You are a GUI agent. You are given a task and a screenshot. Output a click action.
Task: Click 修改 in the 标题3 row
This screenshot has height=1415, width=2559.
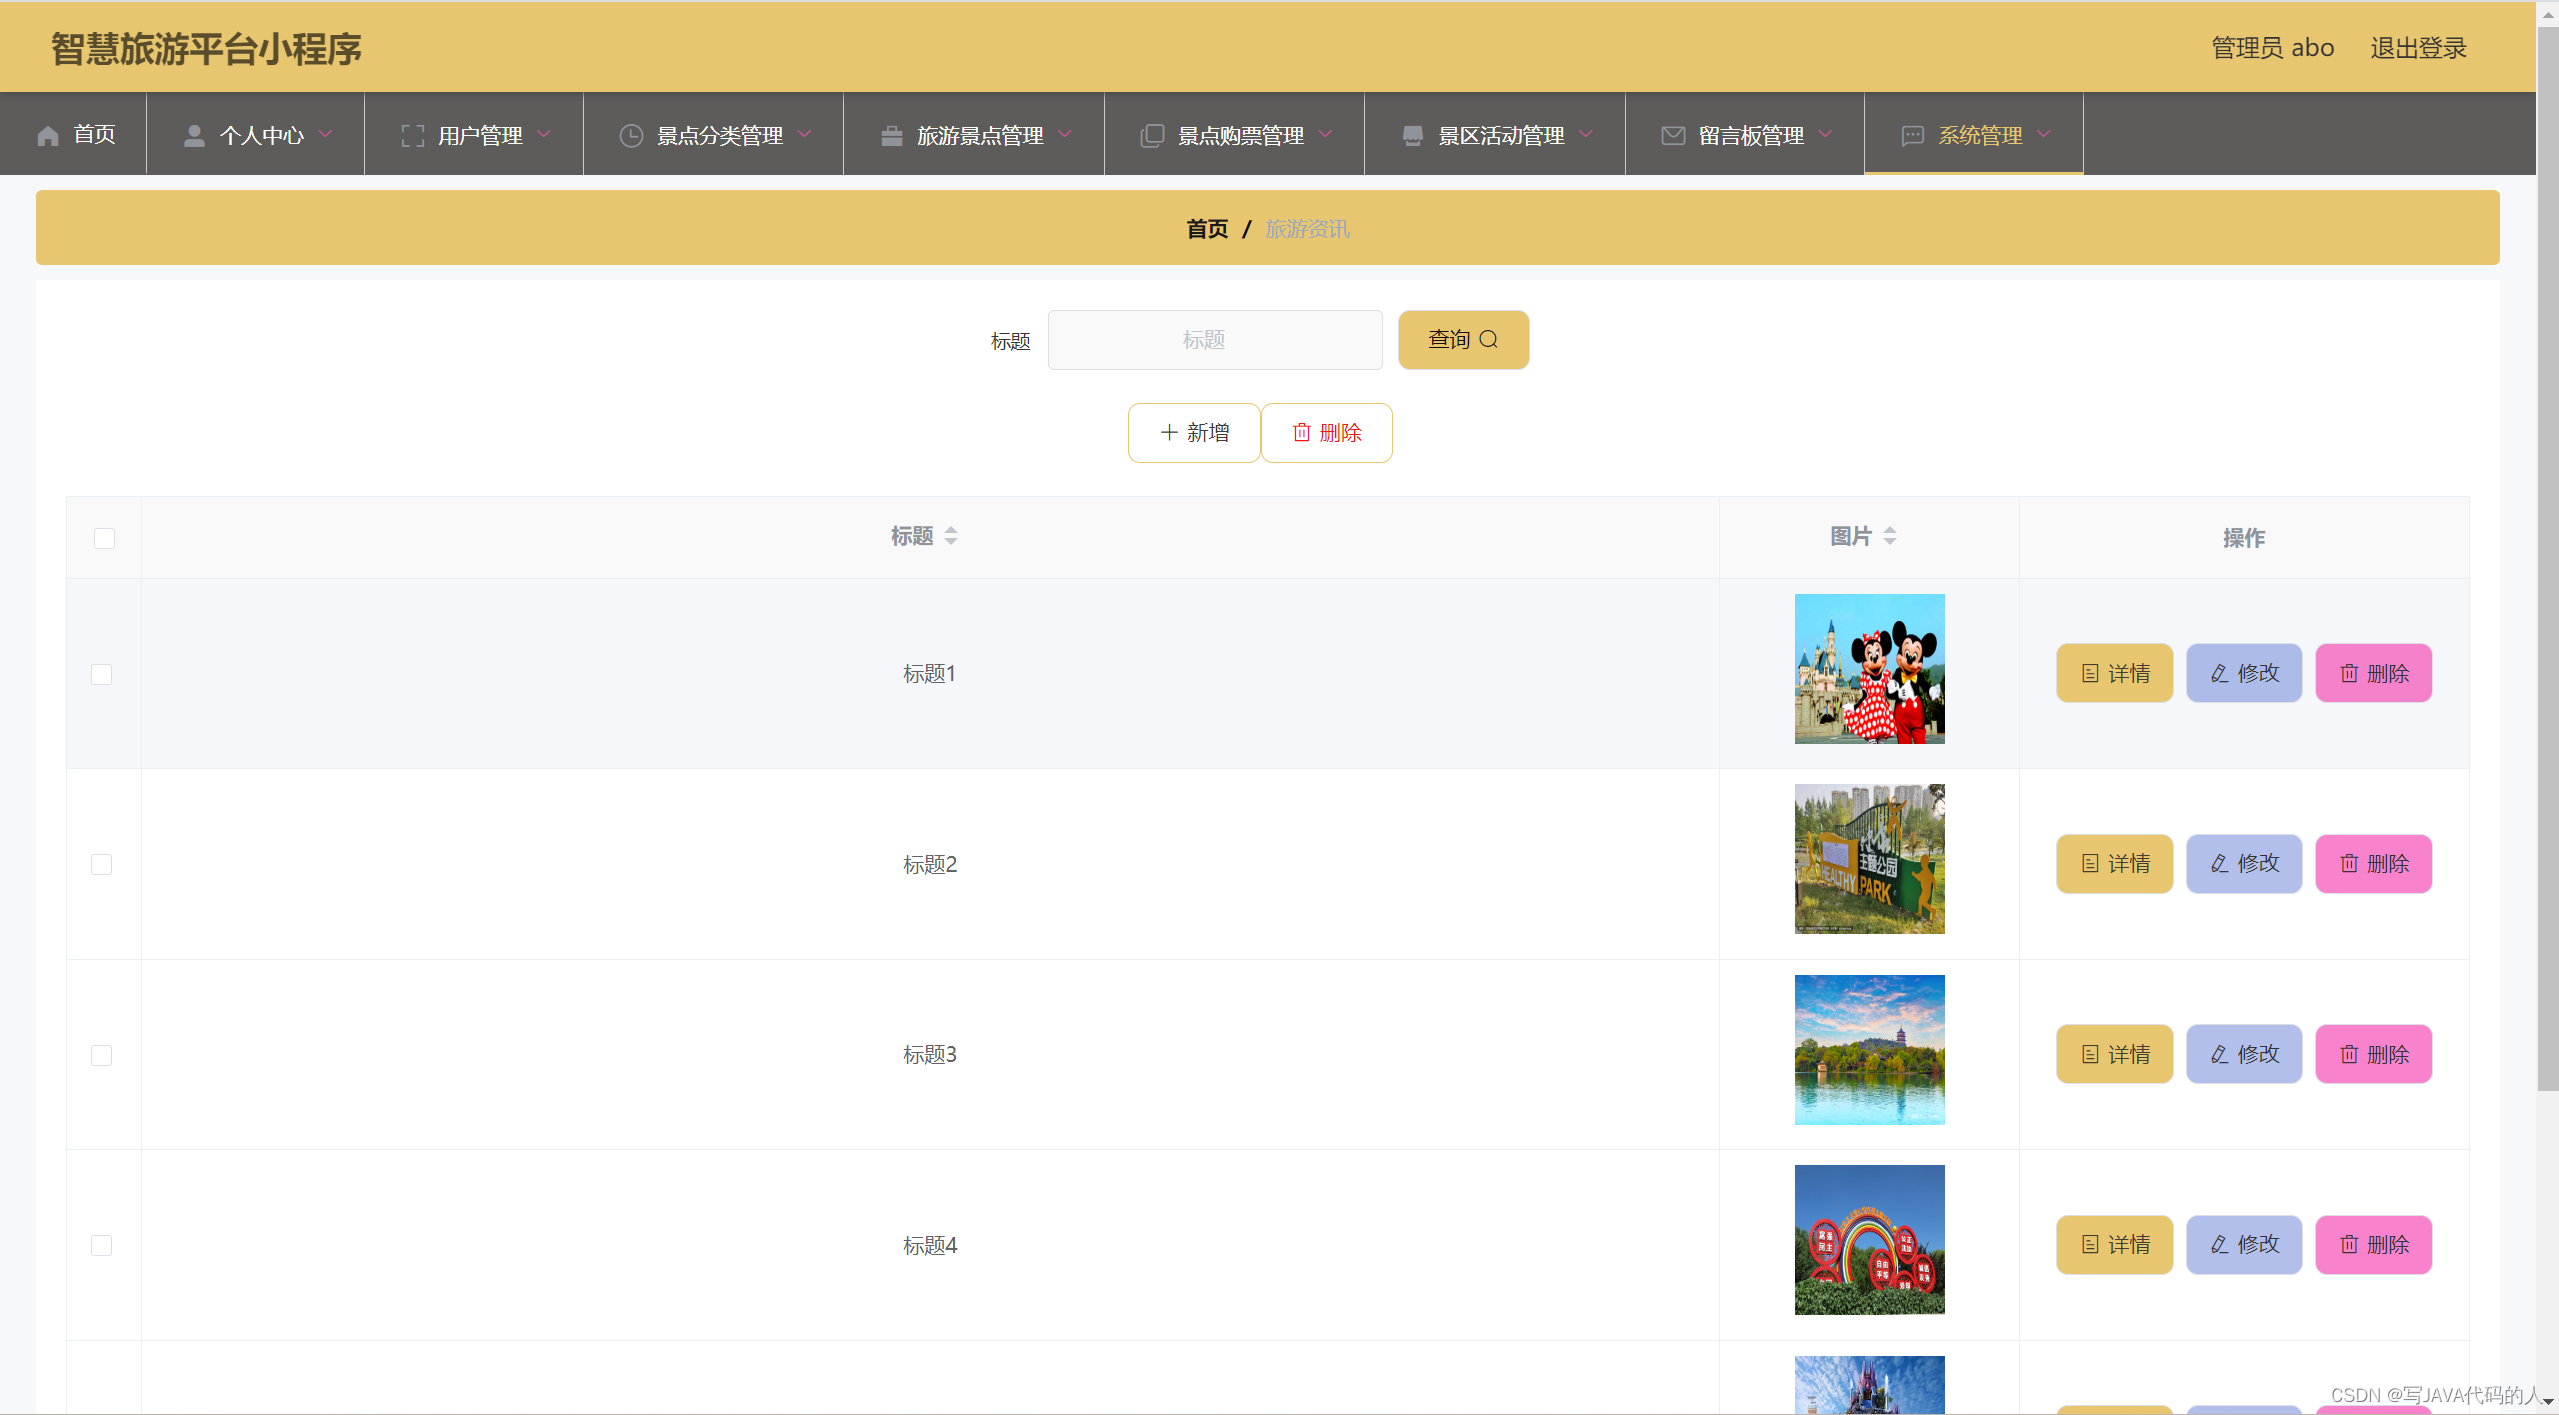pyautogui.click(x=2243, y=1054)
